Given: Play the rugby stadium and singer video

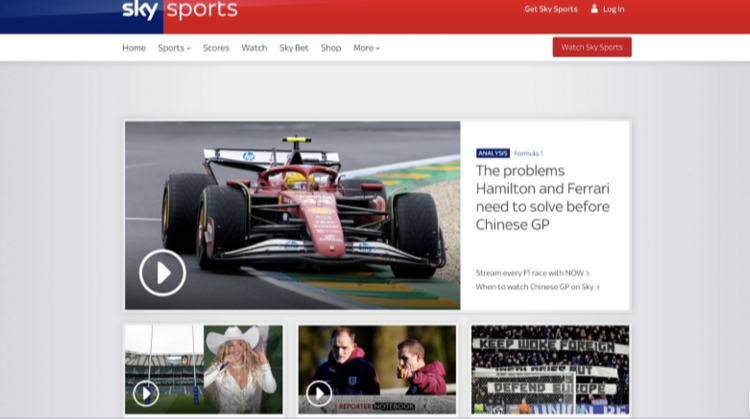Looking at the screenshot, I should [x=146, y=393].
